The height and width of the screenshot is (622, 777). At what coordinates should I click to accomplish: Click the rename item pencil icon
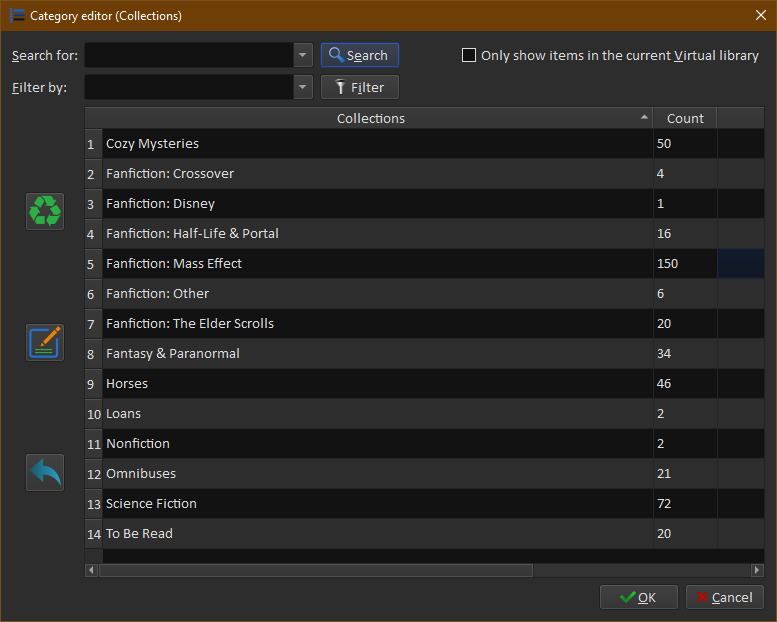pos(45,342)
